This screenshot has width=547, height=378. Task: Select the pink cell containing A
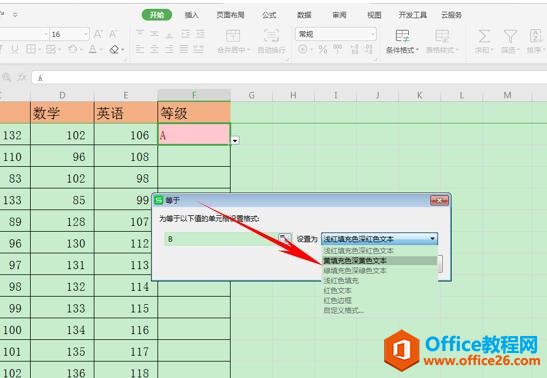pyautogui.click(x=194, y=134)
